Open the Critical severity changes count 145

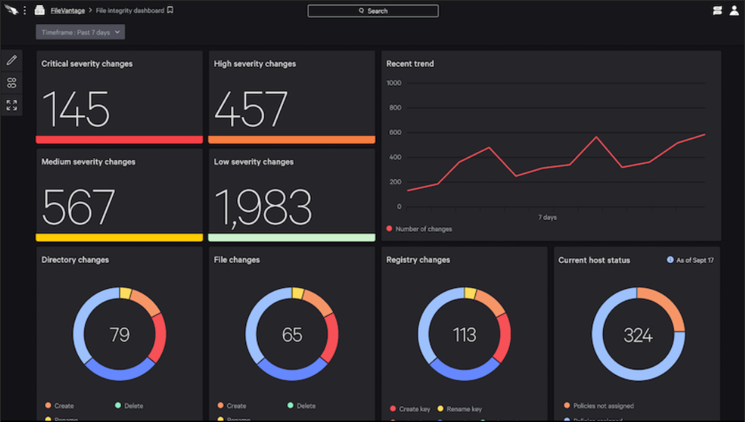(76, 107)
